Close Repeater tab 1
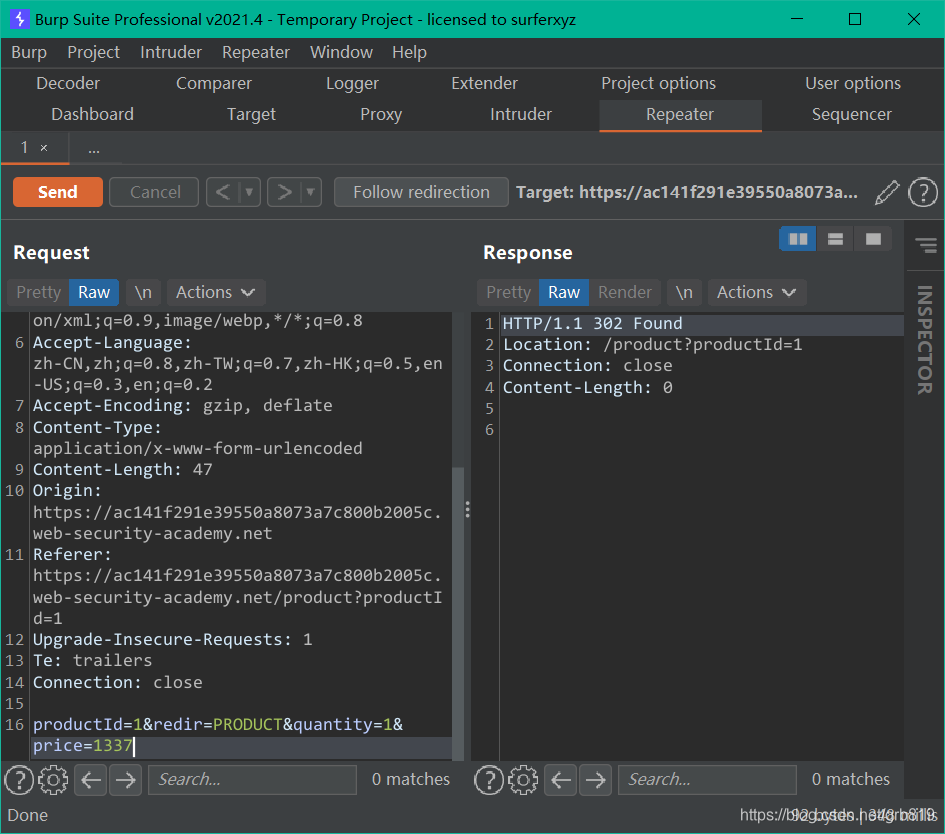The height and width of the screenshot is (834, 945). pyautogui.click(x=44, y=148)
